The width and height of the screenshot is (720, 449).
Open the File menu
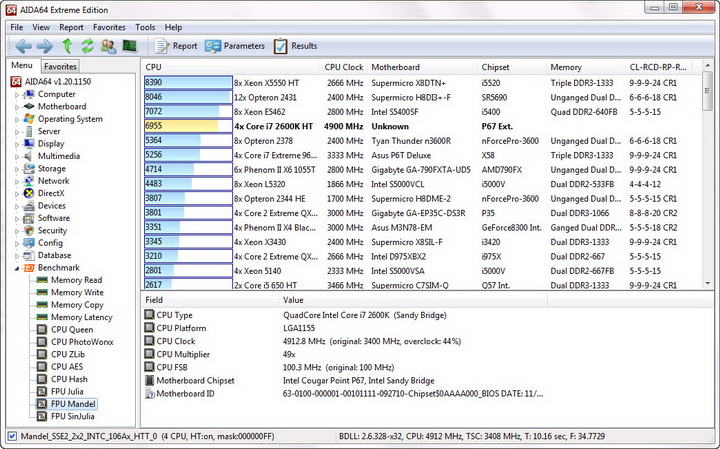(x=17, y=28)
